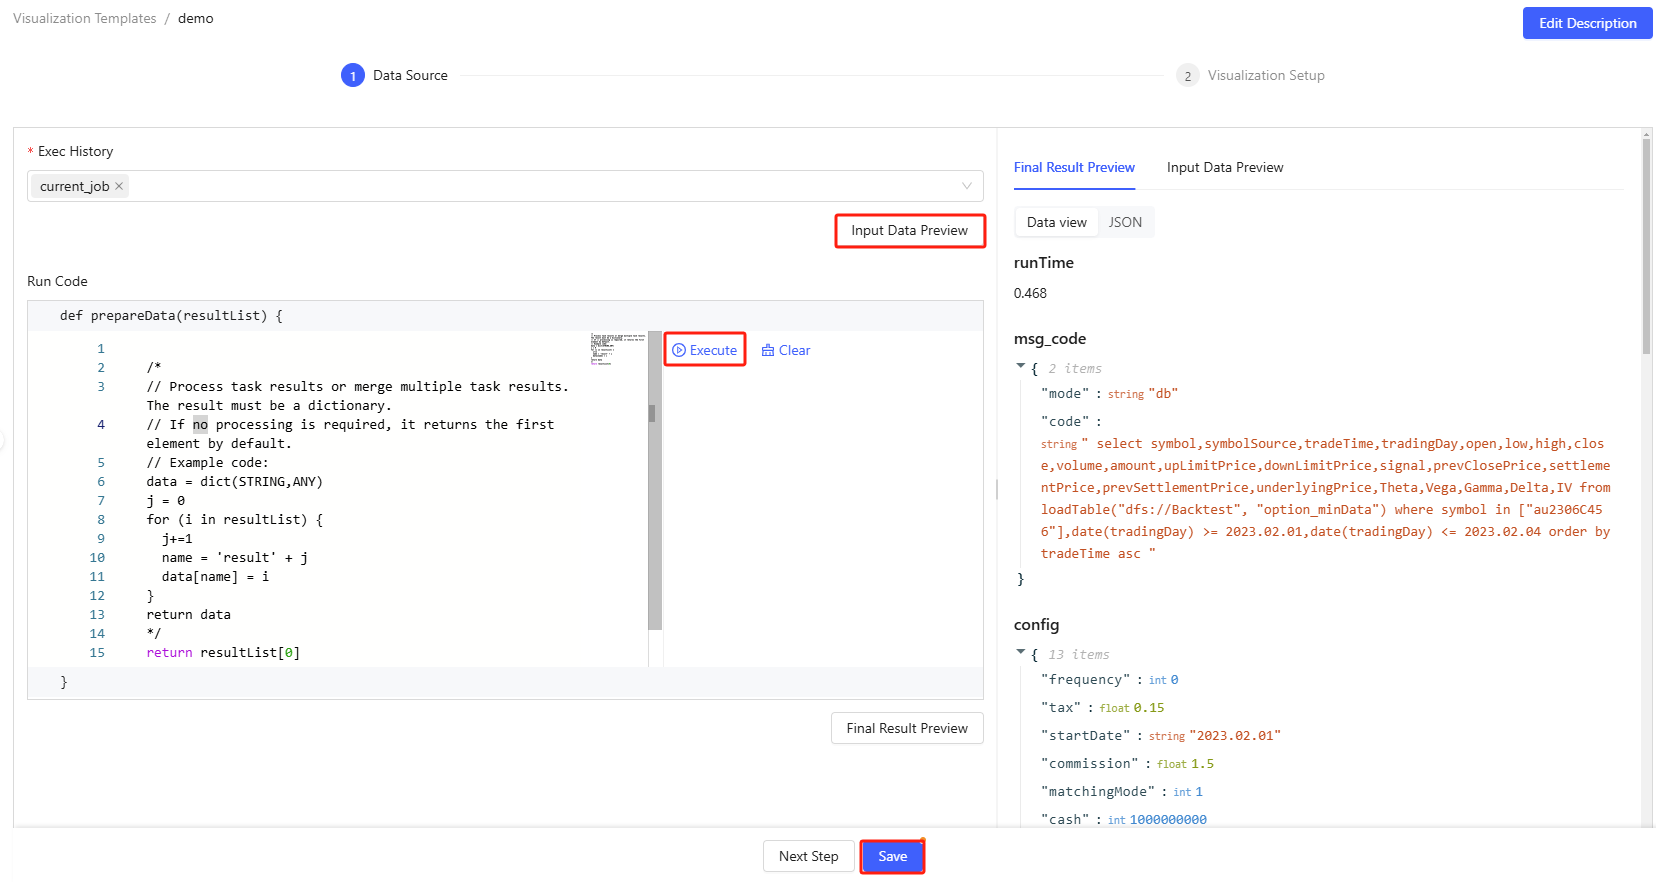Click the Input Data Preview button
Image resolution: width=1656 pixels, height=882 pixels.
[909, 230]
